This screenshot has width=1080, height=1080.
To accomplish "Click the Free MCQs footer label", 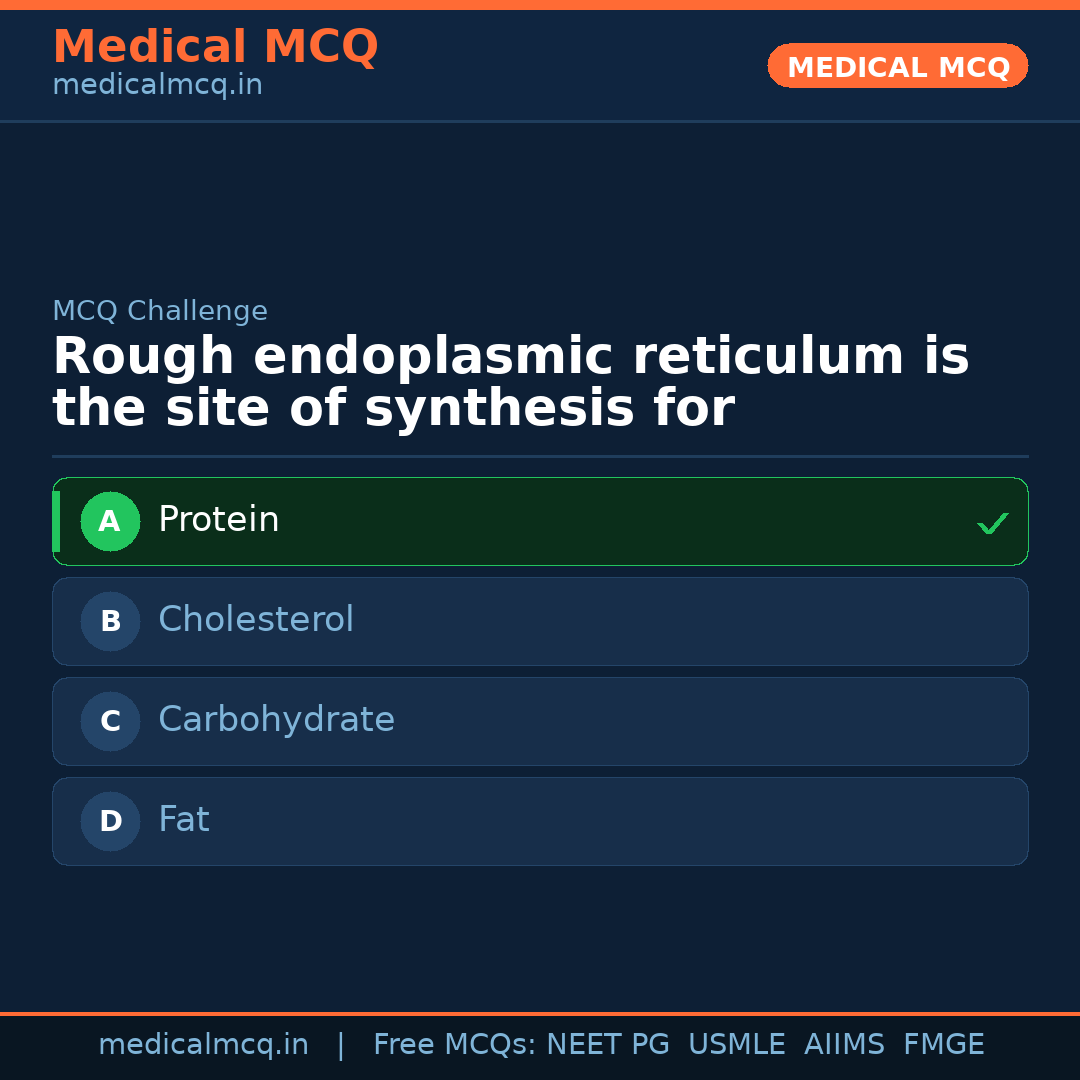I will pos(454,1045).
